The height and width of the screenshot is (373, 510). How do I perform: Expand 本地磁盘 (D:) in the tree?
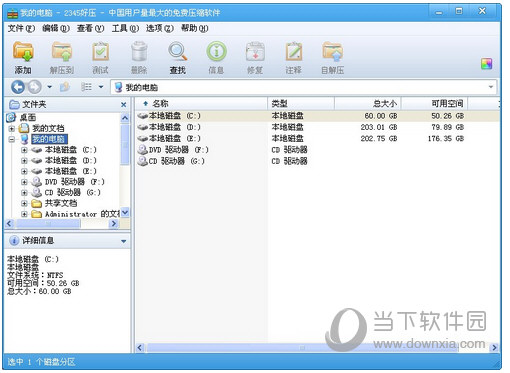click(x=24, y=161)
